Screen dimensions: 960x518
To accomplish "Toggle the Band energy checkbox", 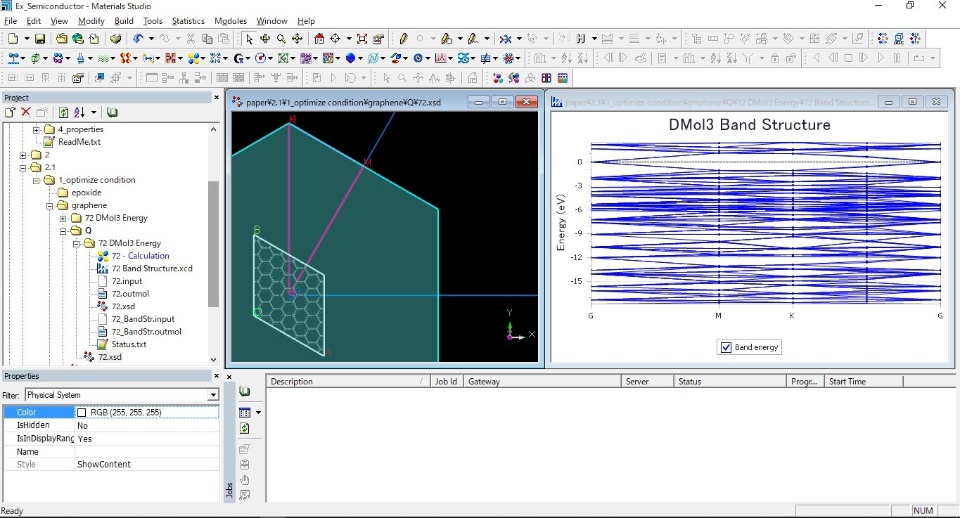I will pyautogui.click(x=726, y=348).
